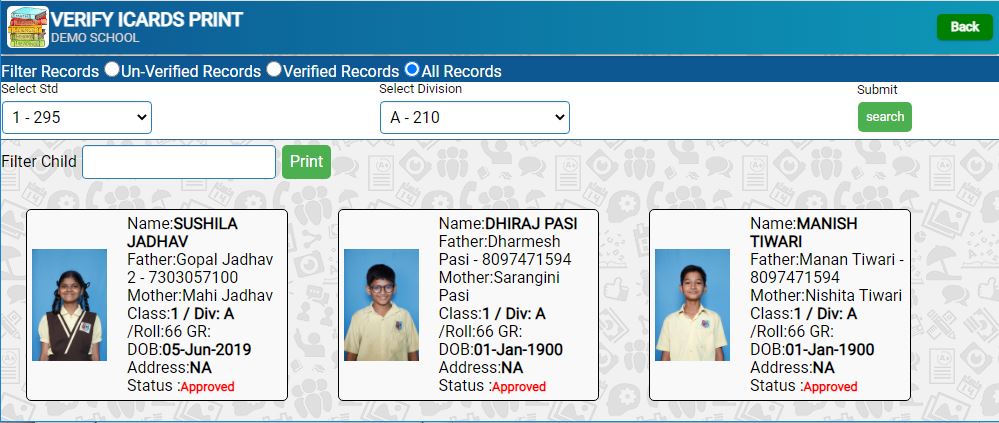Click the name DHIRAJ PASI
The width and height of the screenshot is (999, 423).
[x=531, y=224]
